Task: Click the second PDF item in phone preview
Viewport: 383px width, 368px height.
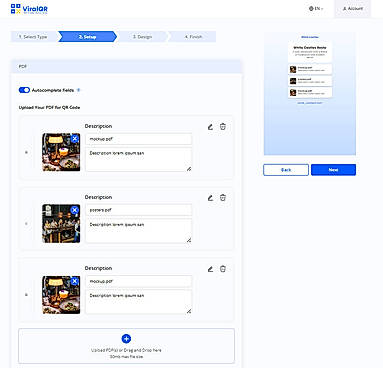Action: (x=310, y=81)
